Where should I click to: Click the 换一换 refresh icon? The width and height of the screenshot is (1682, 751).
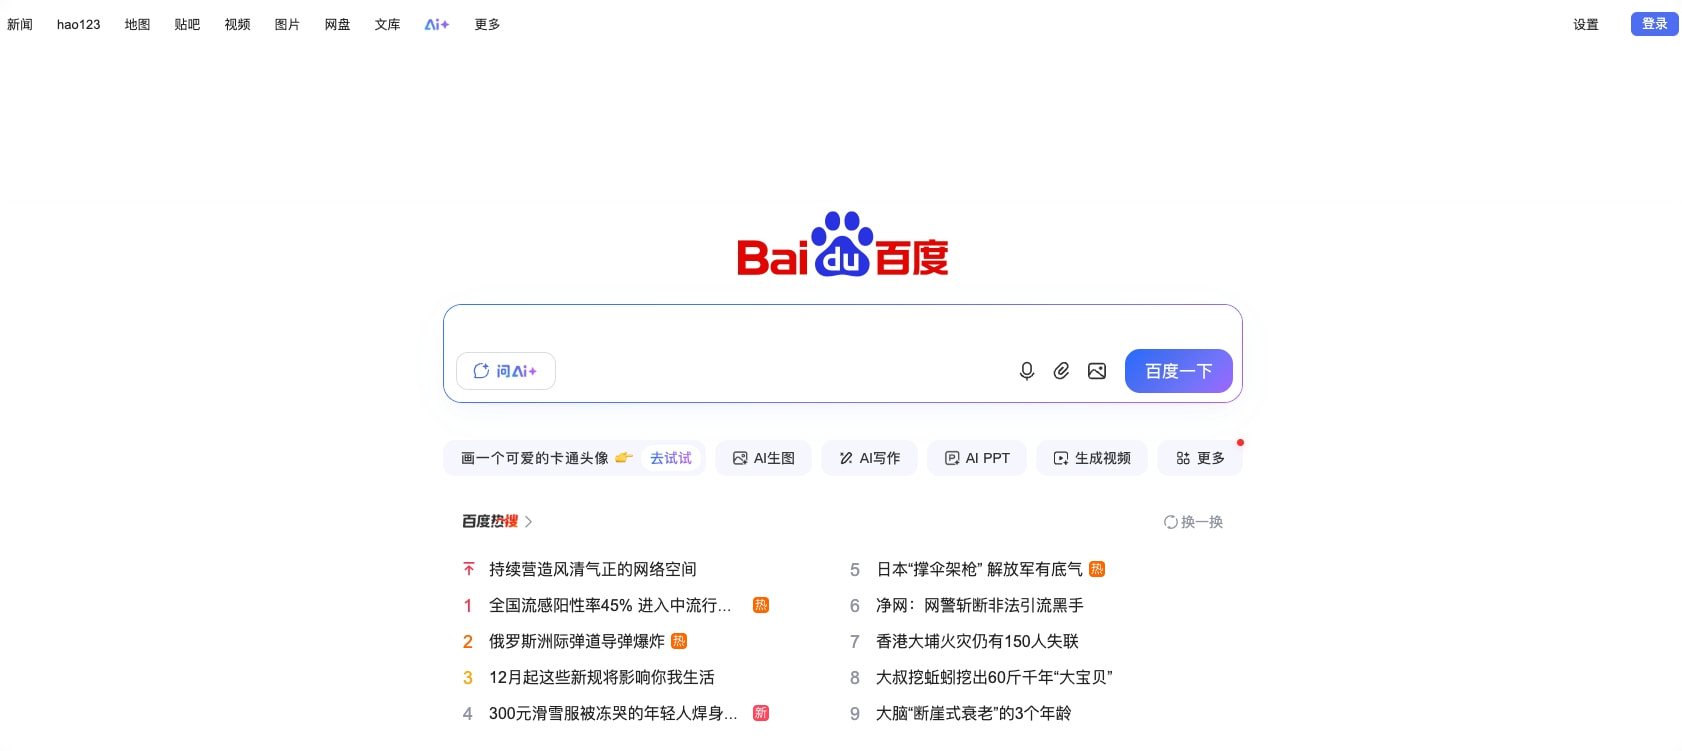[1170, 522]
